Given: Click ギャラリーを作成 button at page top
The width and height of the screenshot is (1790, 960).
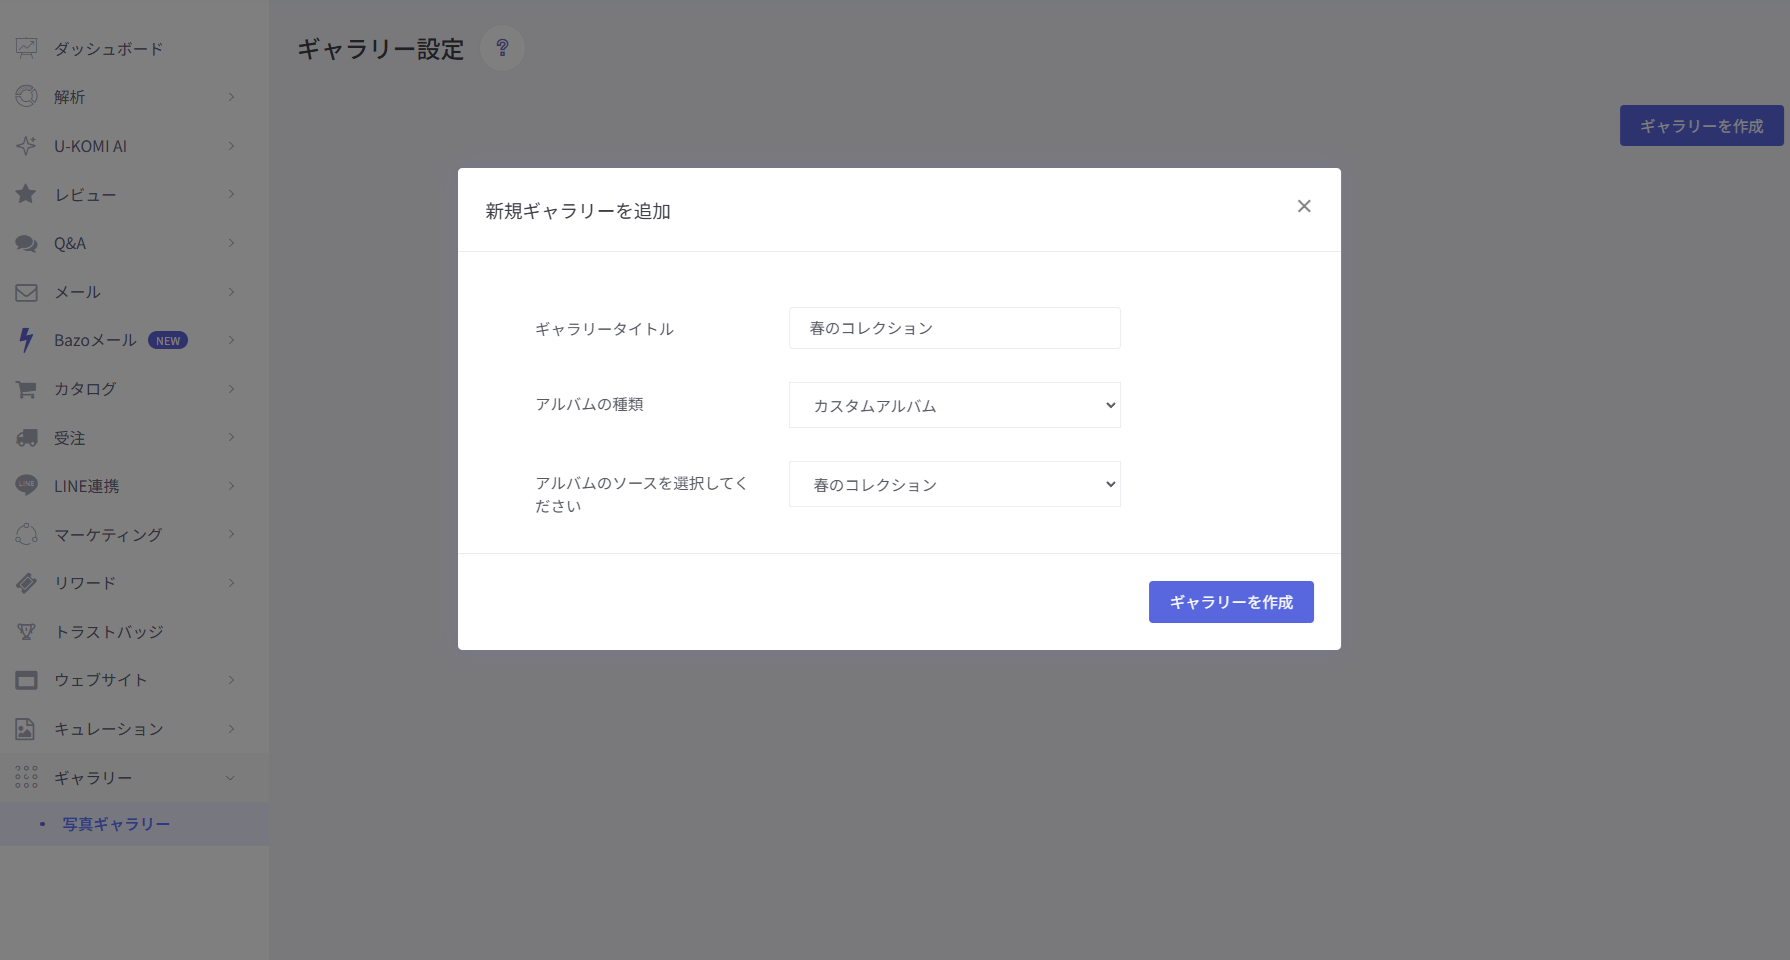Looking at the screenshot, I should click(x=1701, y=126).
